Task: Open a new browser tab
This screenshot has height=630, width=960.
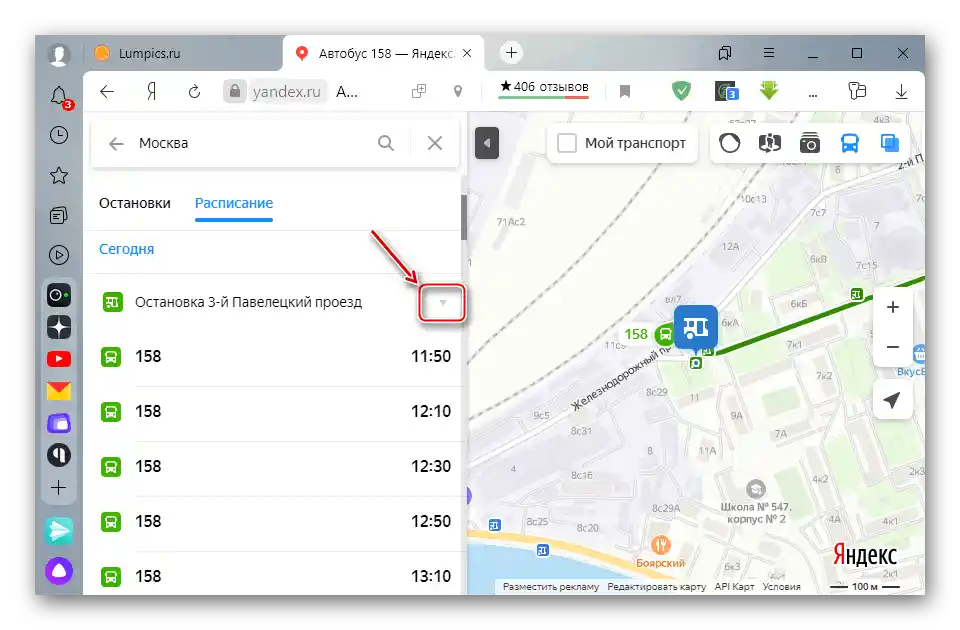Action: (x=511, y=53)
